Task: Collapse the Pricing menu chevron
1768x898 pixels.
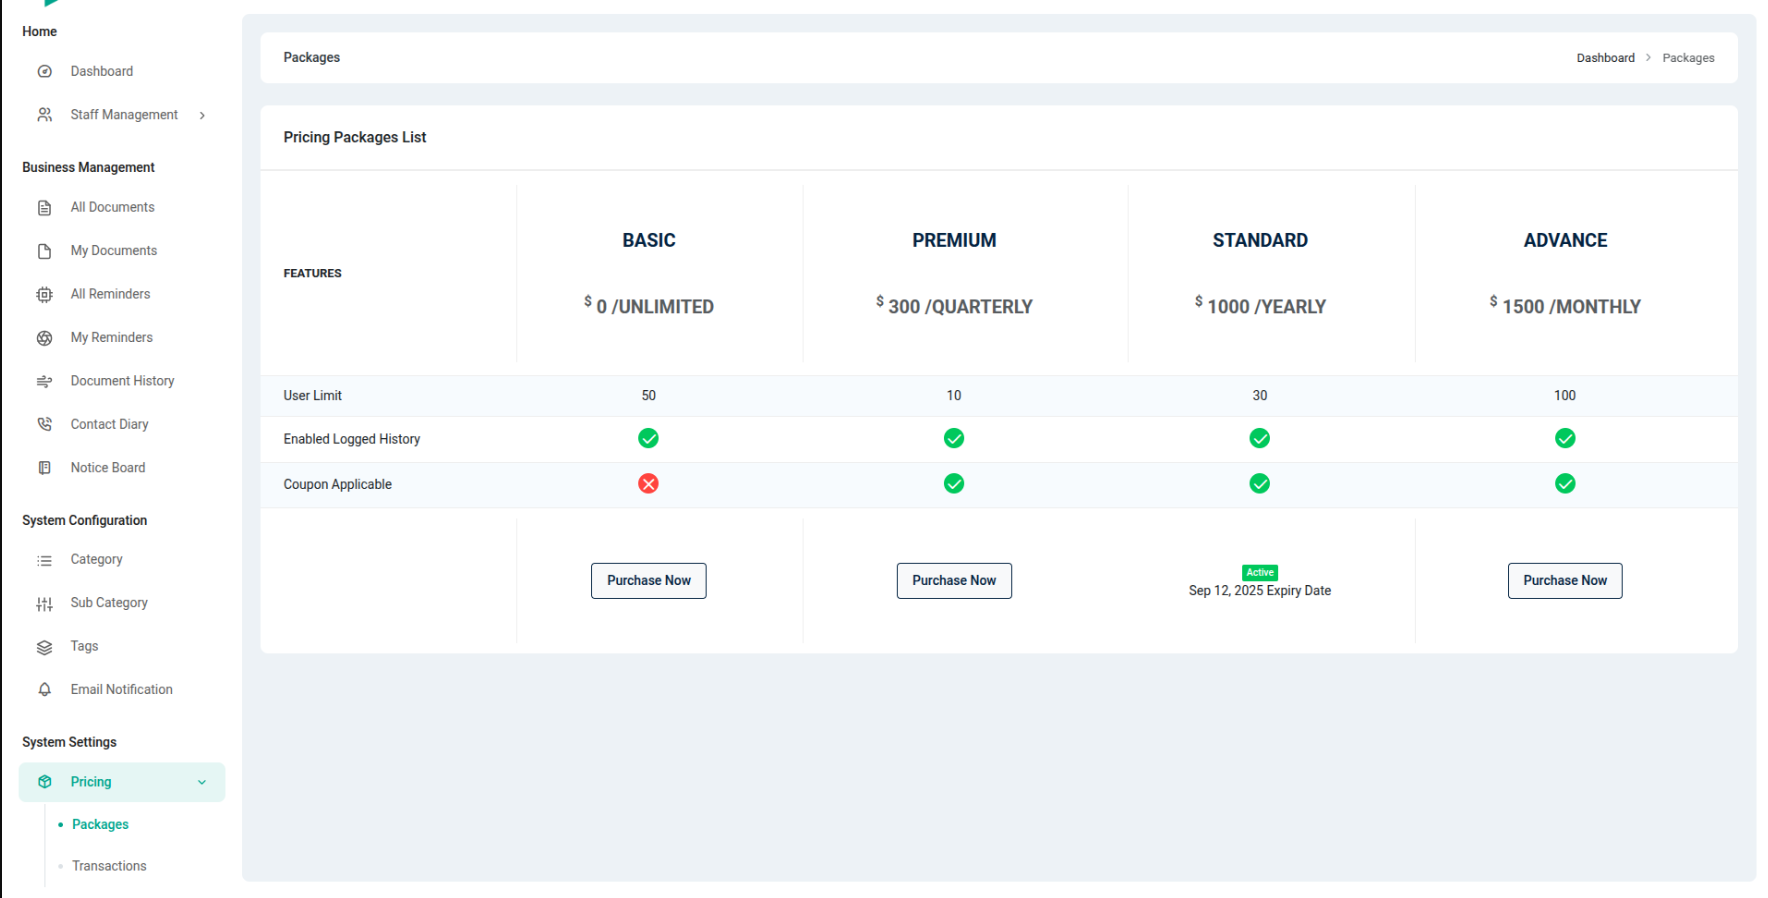Action: tap(202, 783)
